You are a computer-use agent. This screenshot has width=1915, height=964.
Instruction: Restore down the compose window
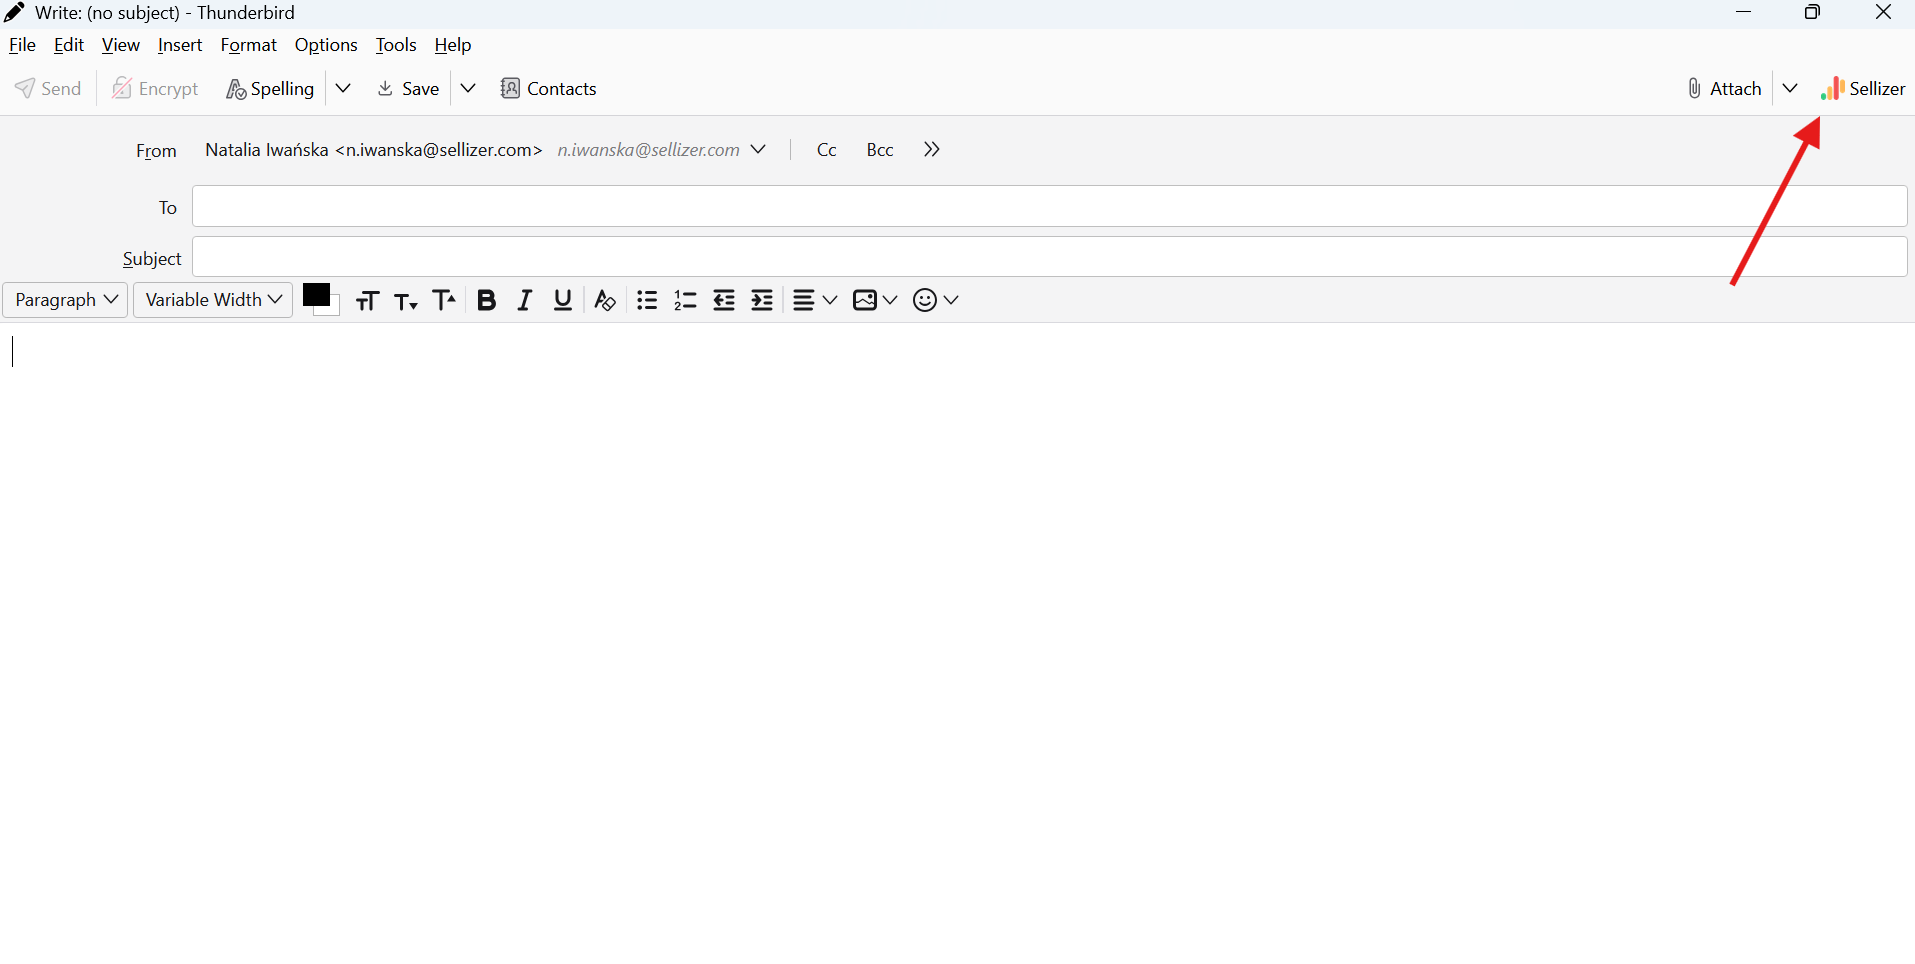1812,12
